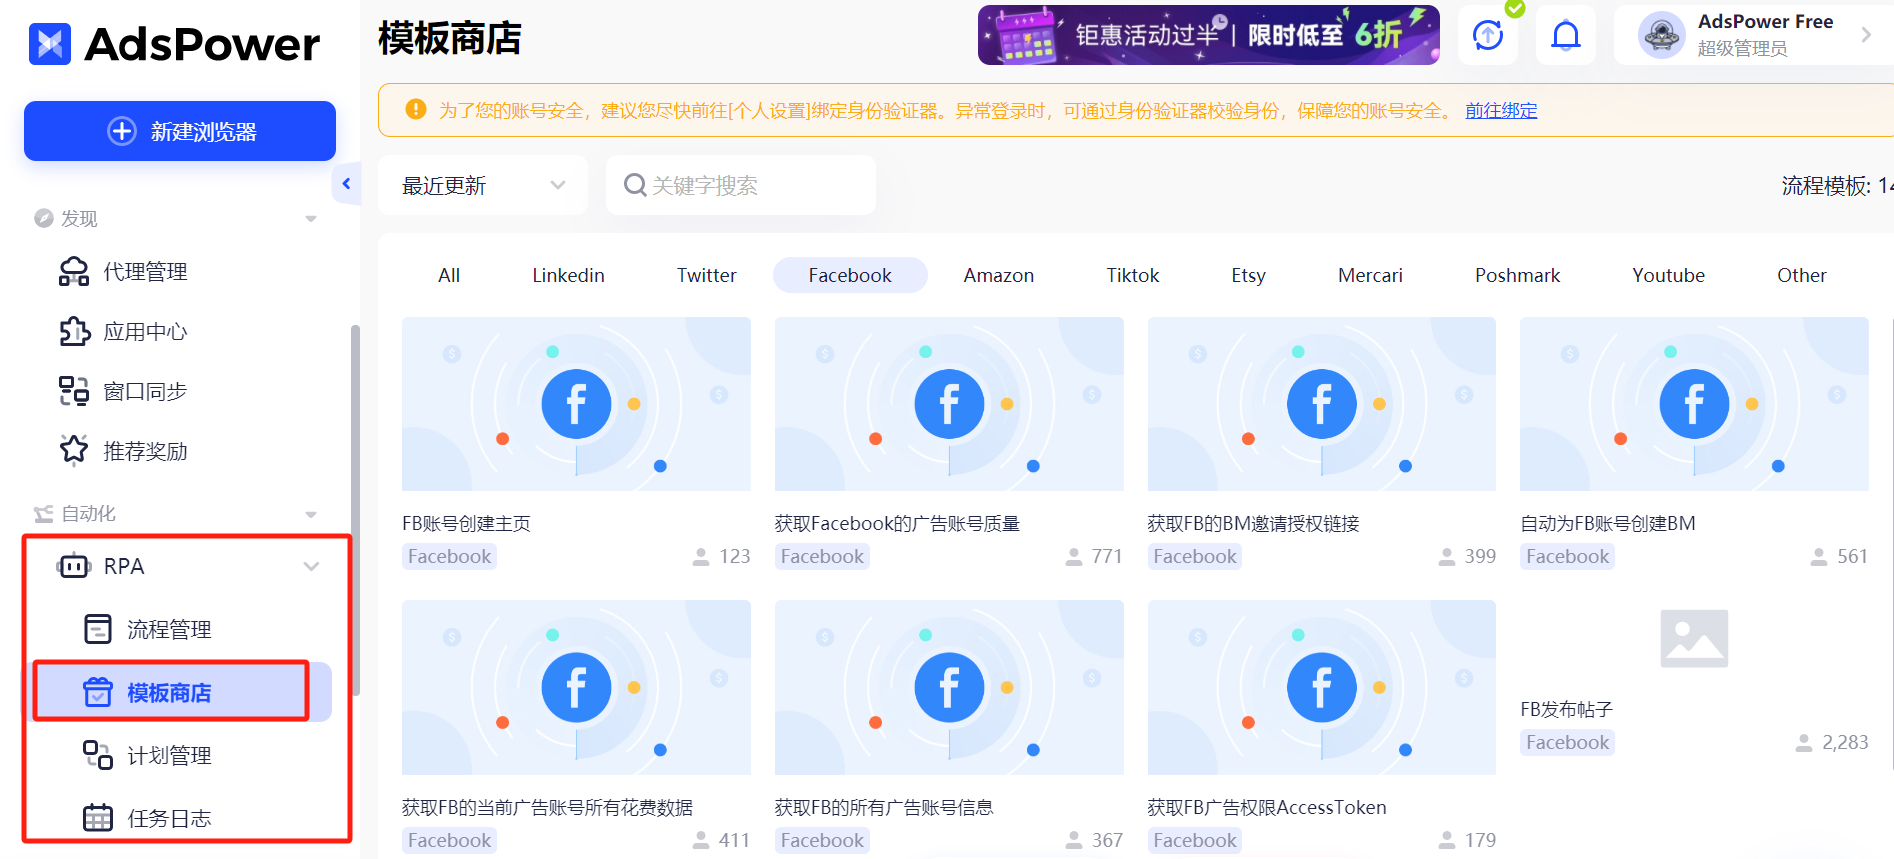Click the search magnifier icon

point(635,185)
